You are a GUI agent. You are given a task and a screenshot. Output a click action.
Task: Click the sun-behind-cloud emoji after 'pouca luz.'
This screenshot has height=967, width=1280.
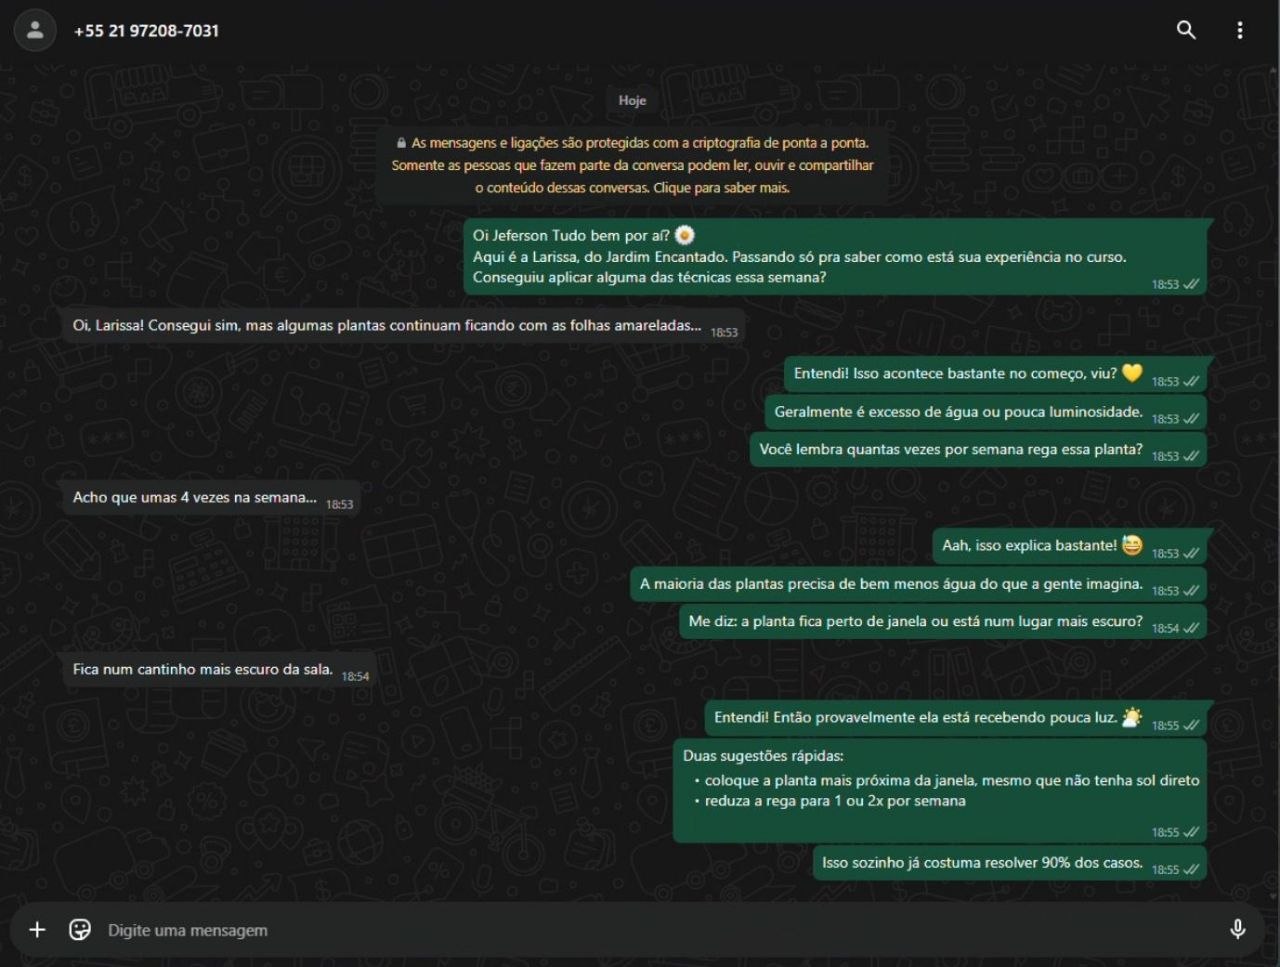click(1132, 717)
